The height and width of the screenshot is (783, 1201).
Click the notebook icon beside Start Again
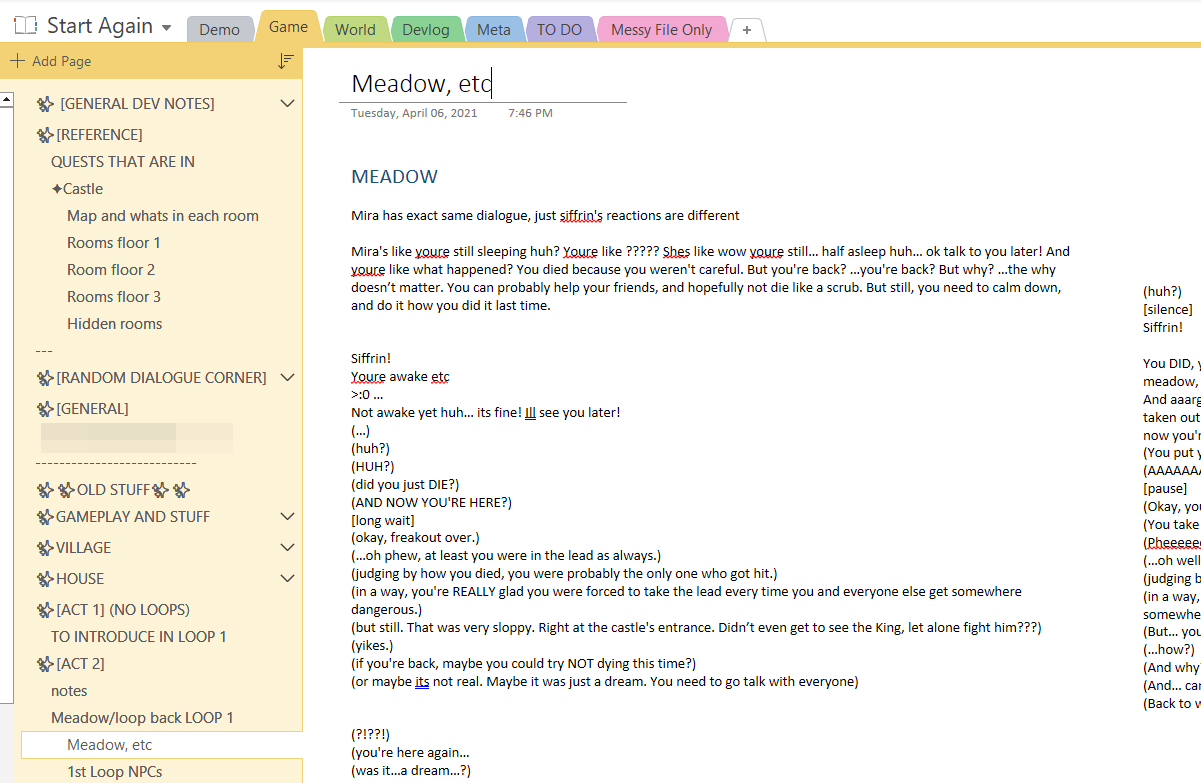pos(27,25)
